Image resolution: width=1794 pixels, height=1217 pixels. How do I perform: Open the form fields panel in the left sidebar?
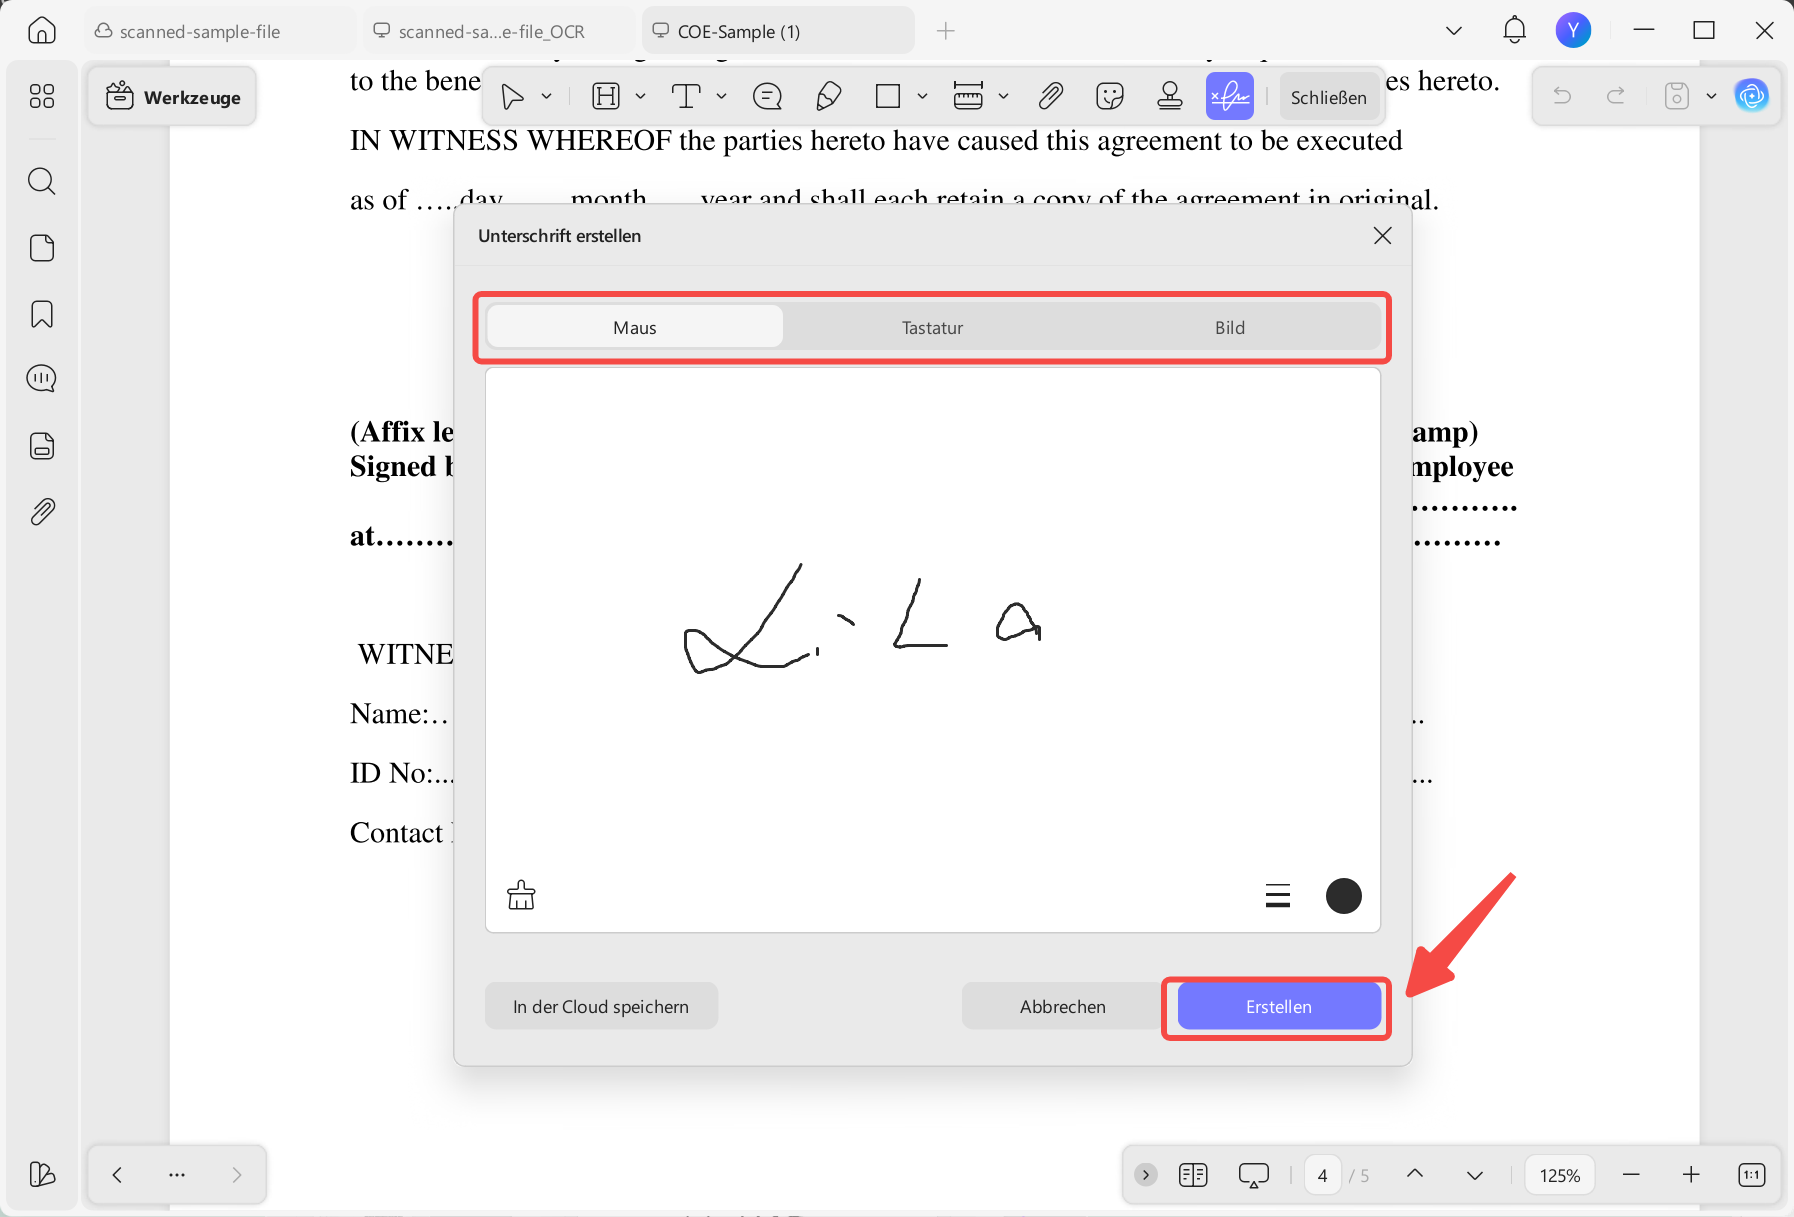tap(42, 446)
